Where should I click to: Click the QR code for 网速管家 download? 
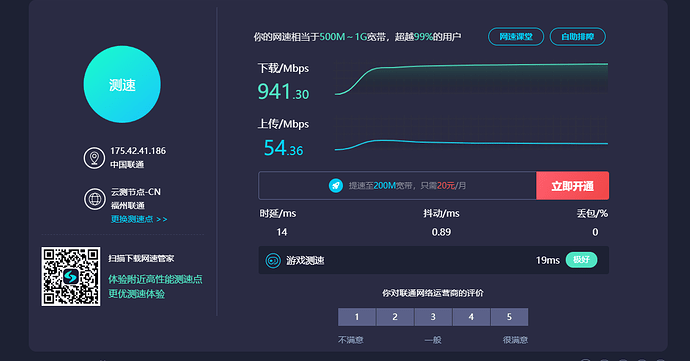click(x=71, y=276)
